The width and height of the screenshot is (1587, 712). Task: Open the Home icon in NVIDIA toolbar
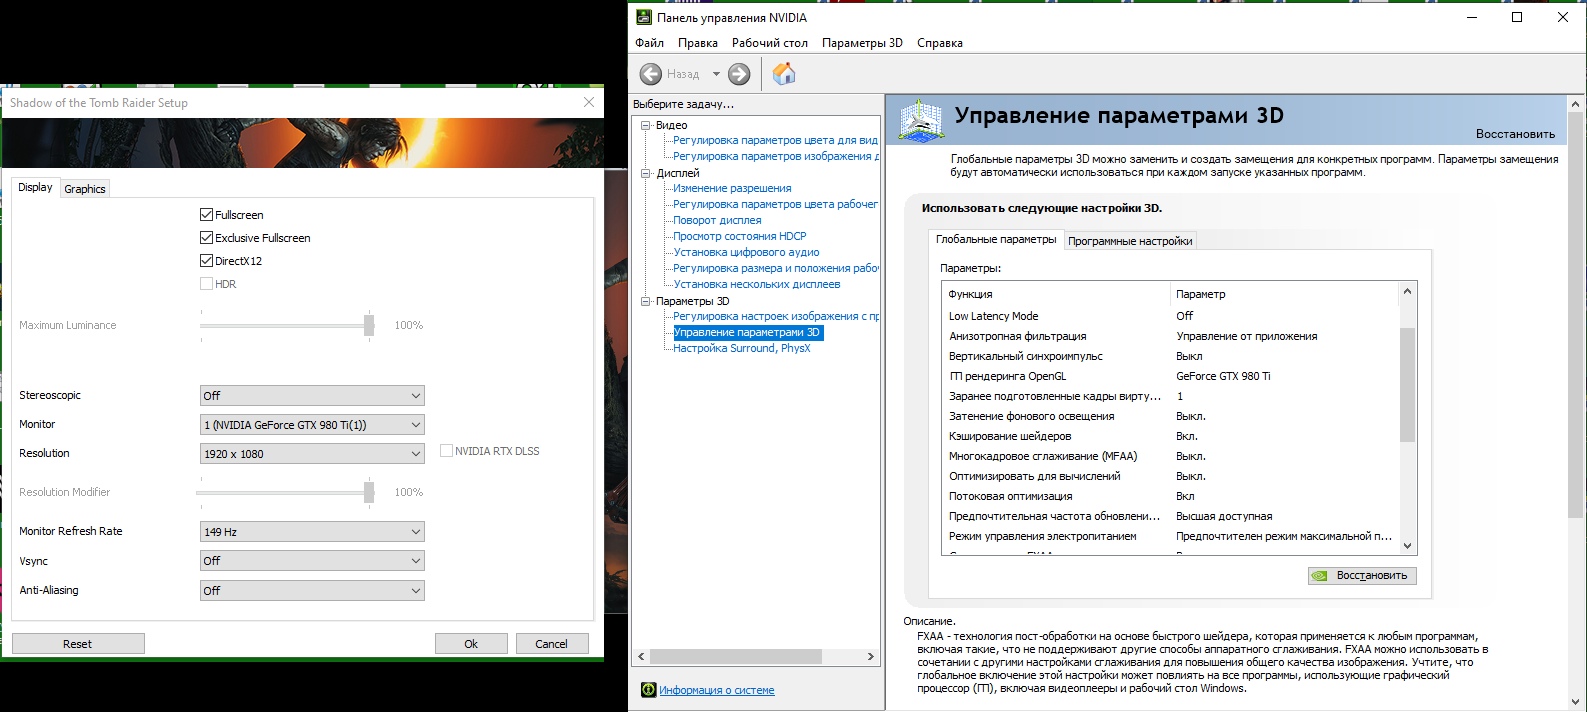coord(784,73)
